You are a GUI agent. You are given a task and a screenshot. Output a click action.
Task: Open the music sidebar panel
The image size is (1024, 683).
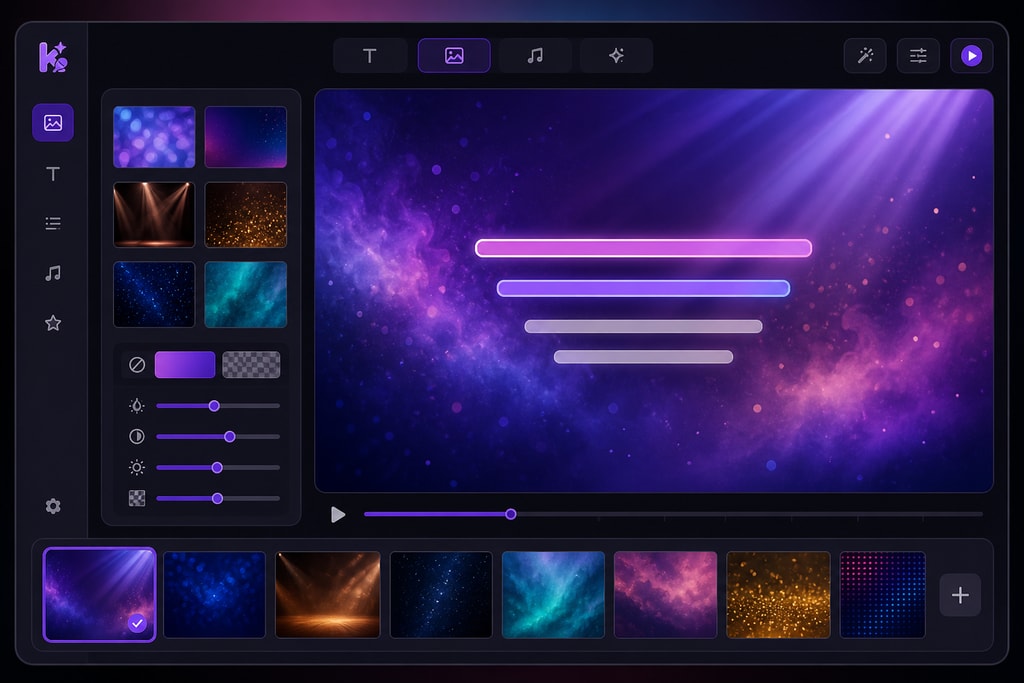point(53,273)
